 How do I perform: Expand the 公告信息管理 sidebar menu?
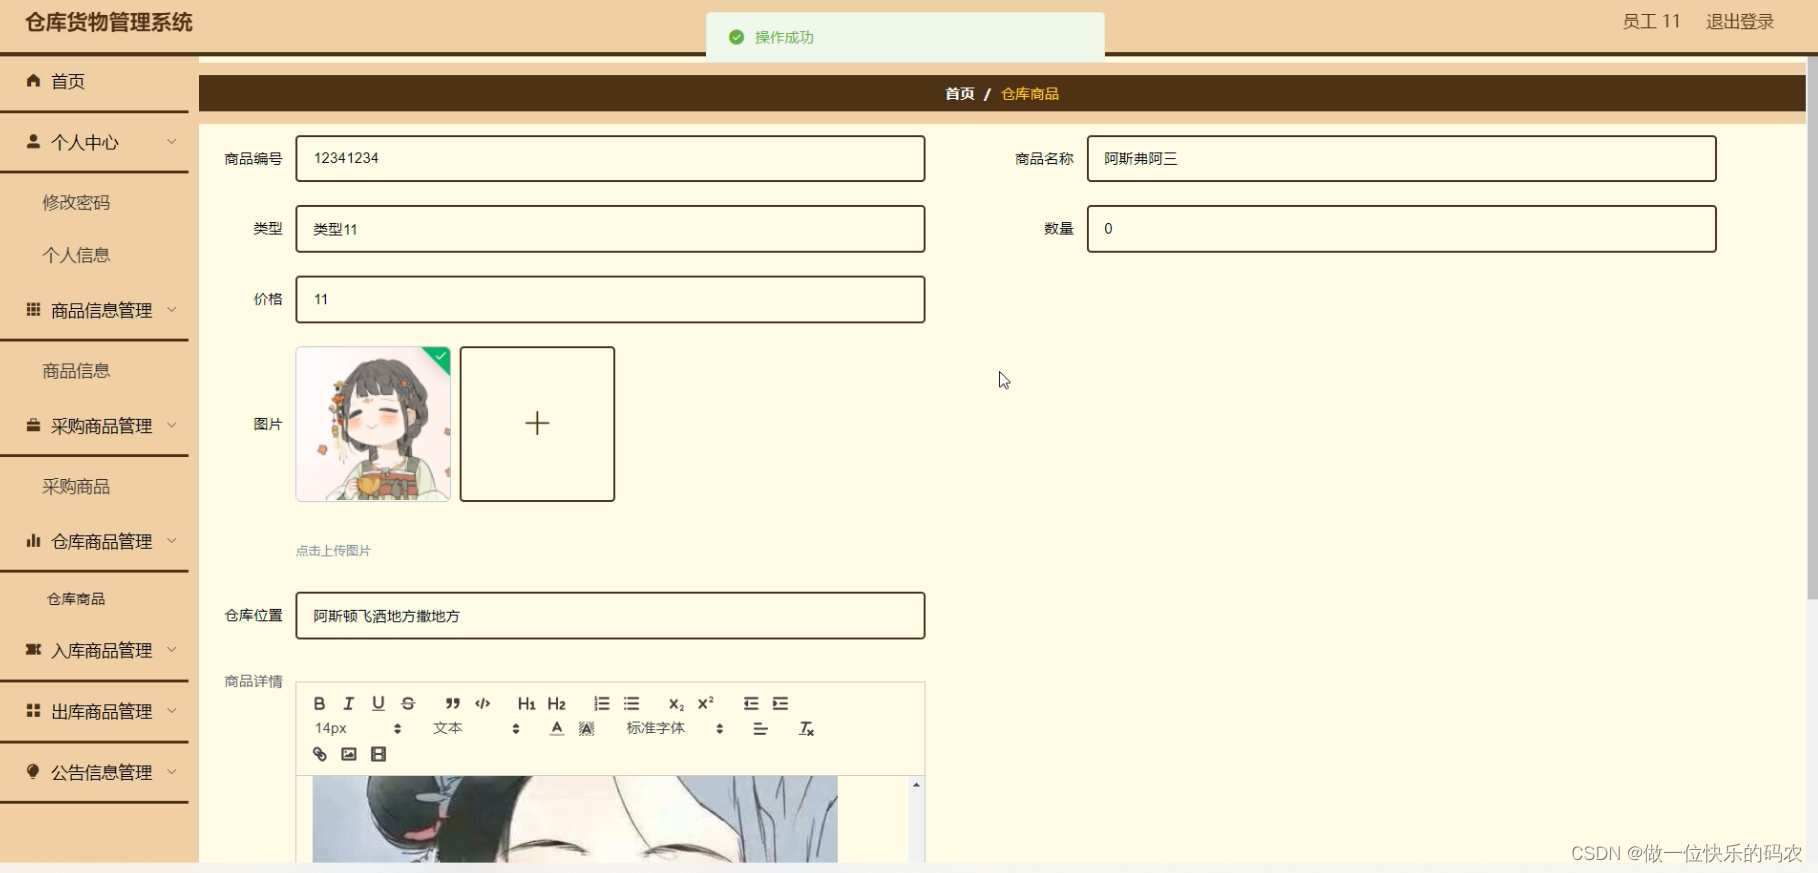coord(94,773)
